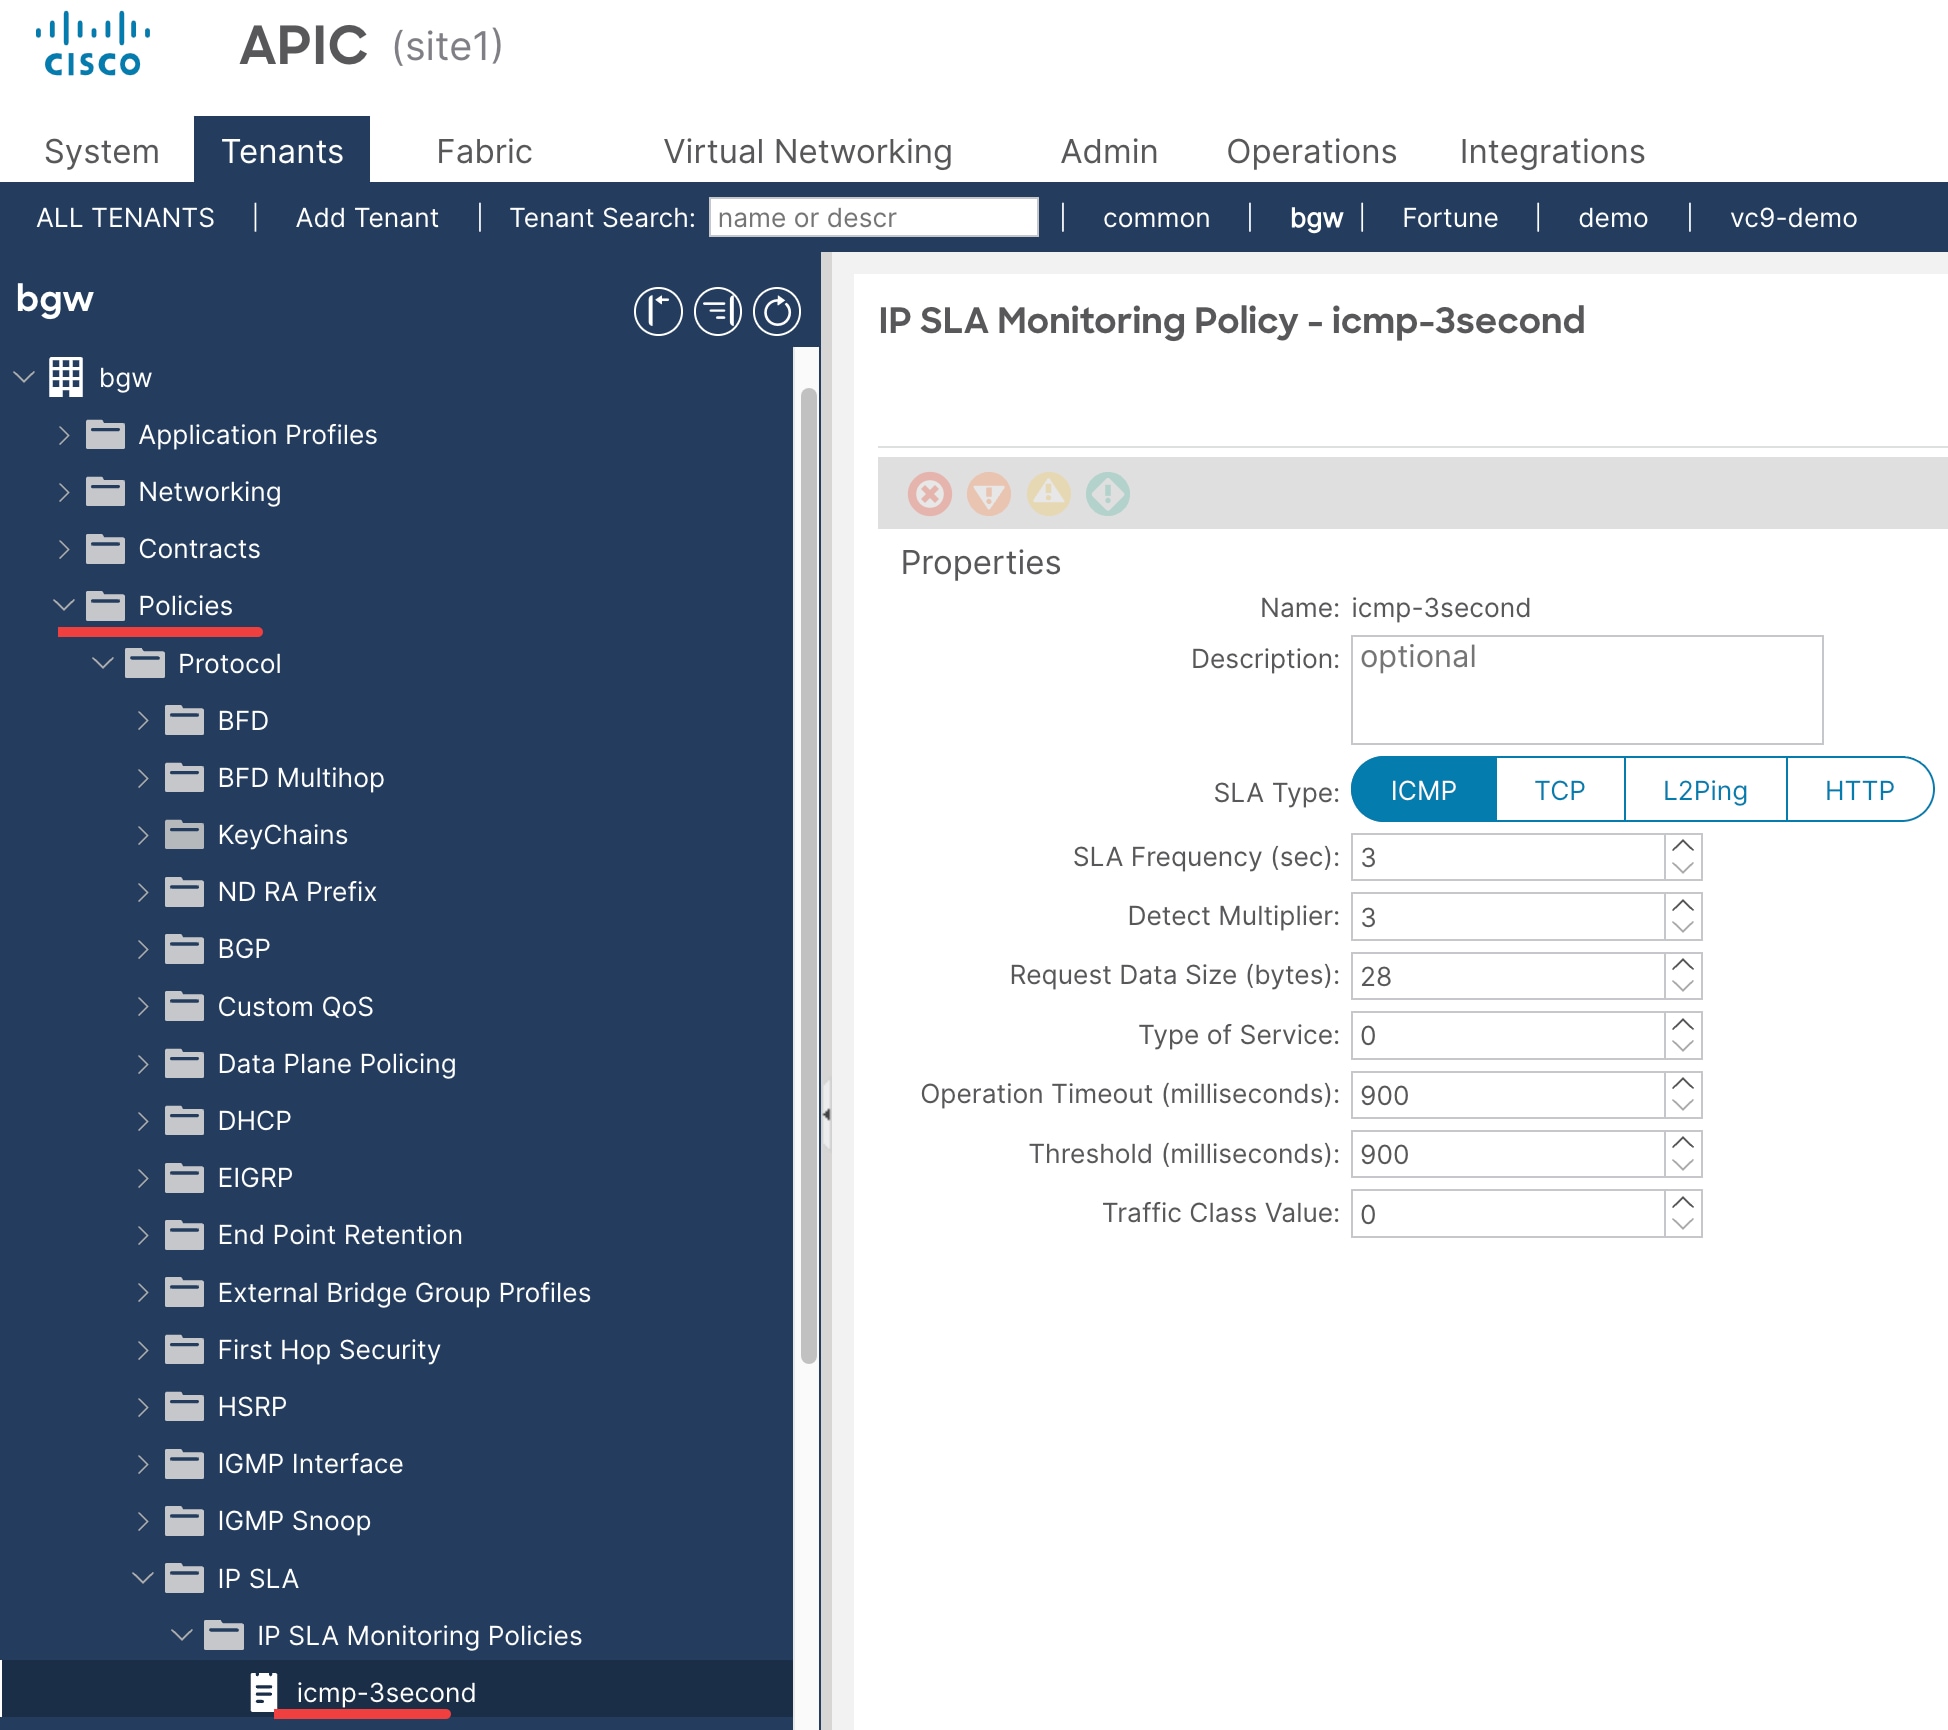Select L2Ping as the SLA Type

click(x=1705, y=790)
